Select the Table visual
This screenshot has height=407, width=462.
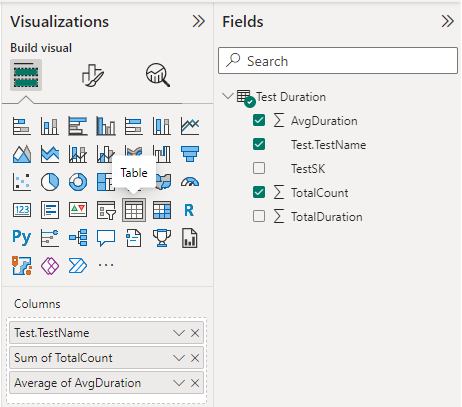tap(134, 210)
